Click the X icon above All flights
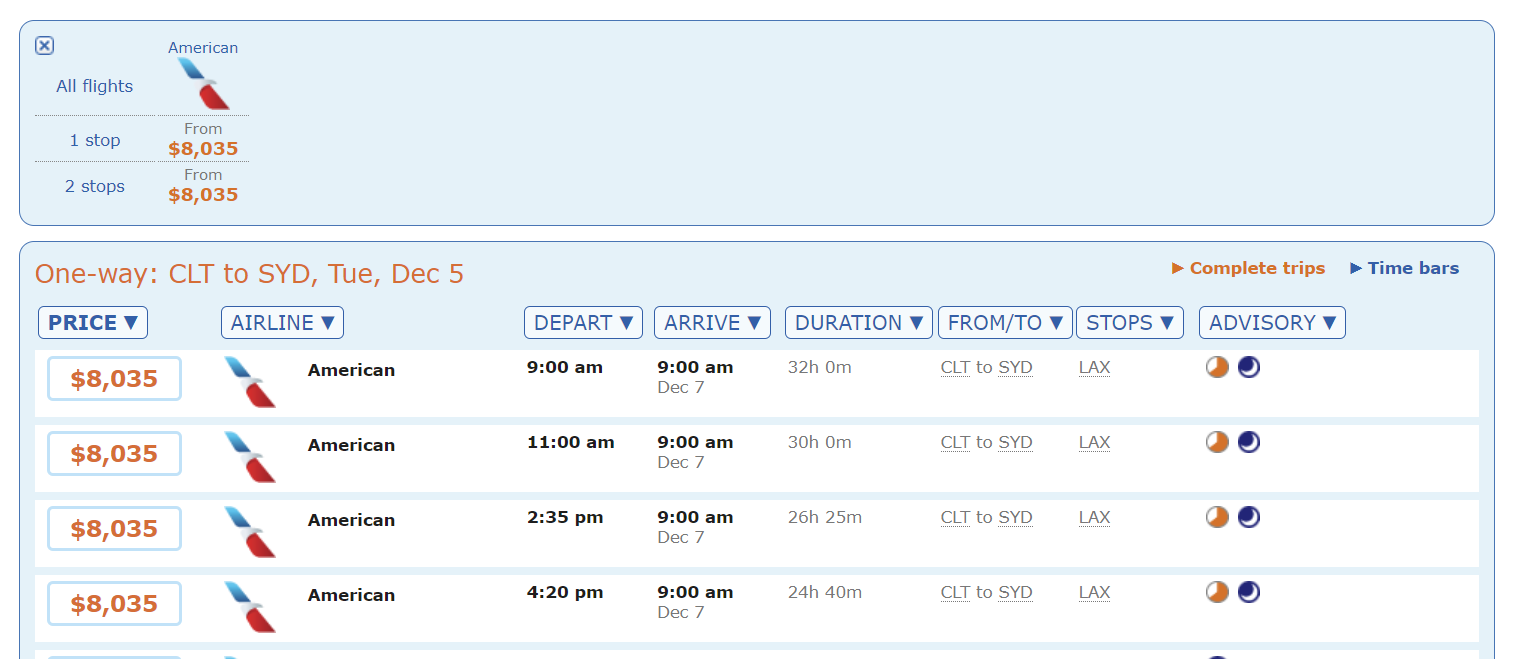Screen dimensions: 1521x659 pos(44,46)
